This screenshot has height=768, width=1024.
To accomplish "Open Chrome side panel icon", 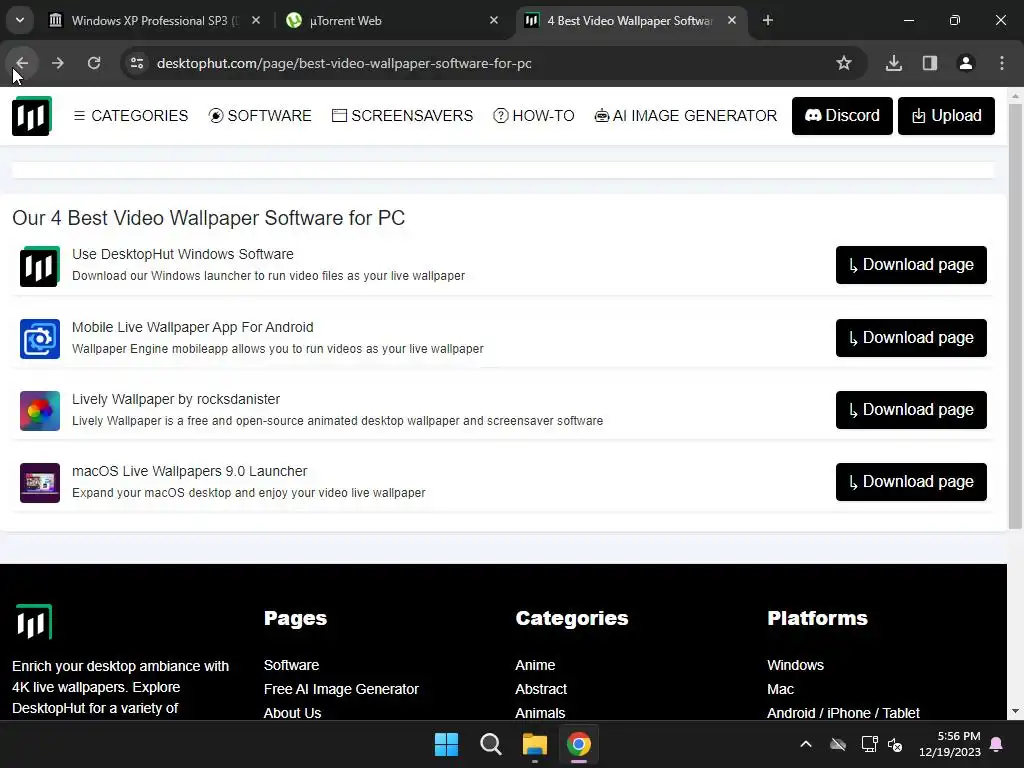I will click(x=930, y=63).
